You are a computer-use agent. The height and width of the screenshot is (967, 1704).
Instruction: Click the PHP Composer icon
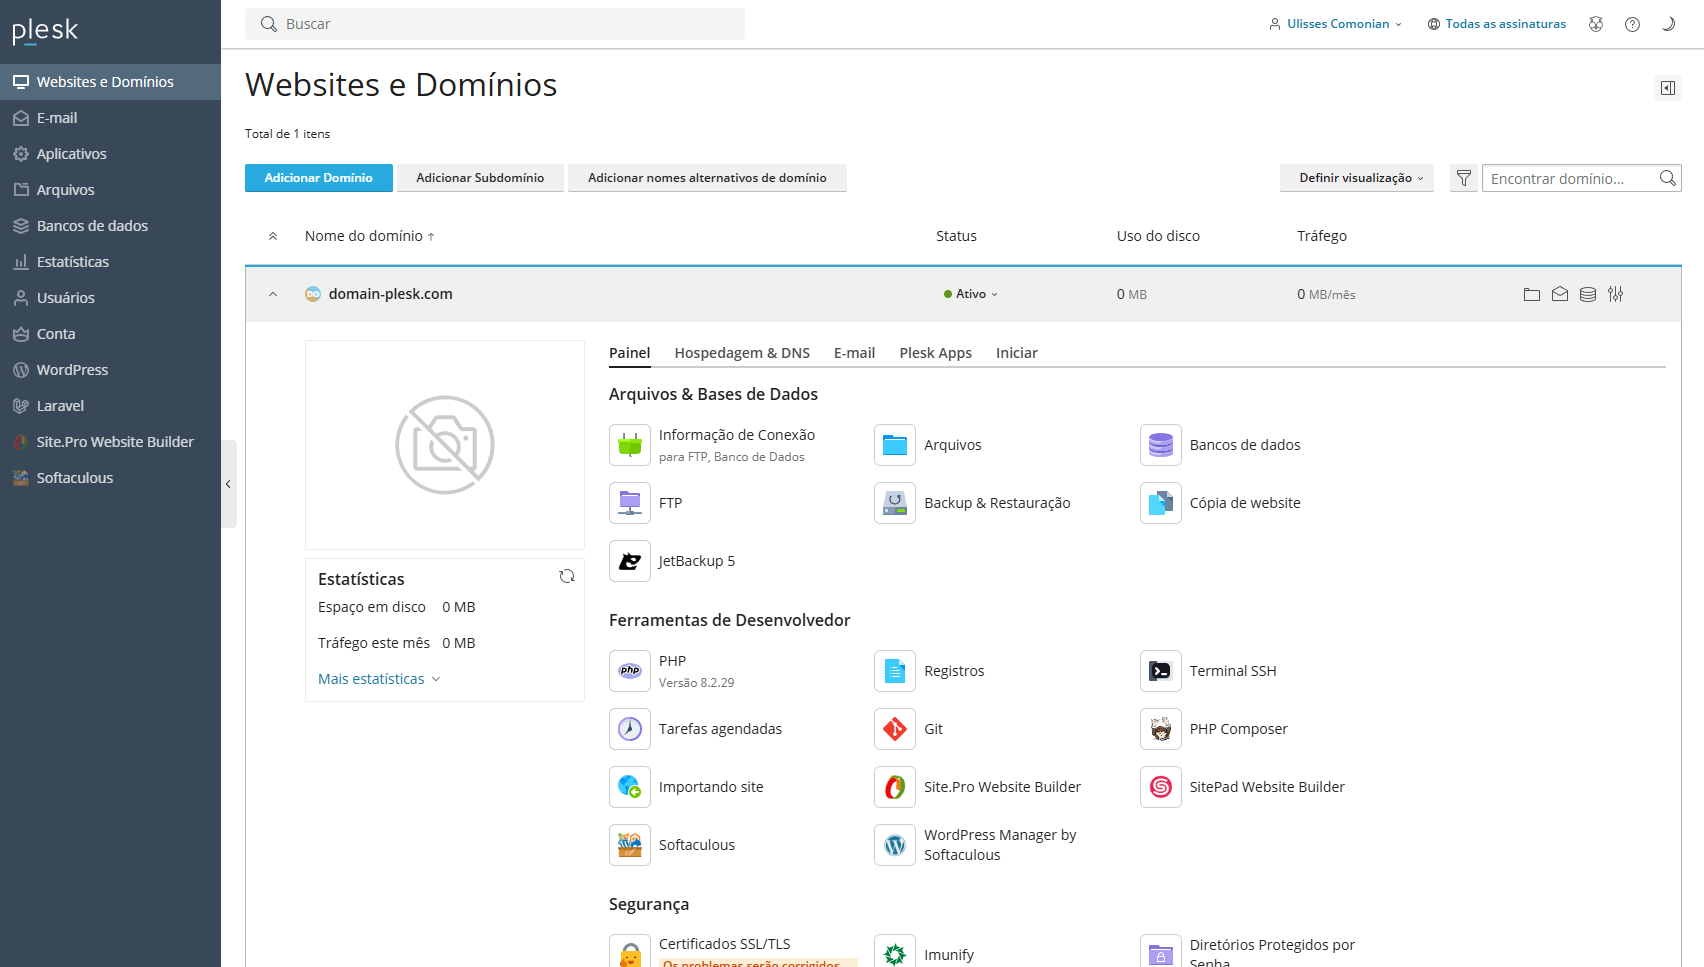(1160, 729)
